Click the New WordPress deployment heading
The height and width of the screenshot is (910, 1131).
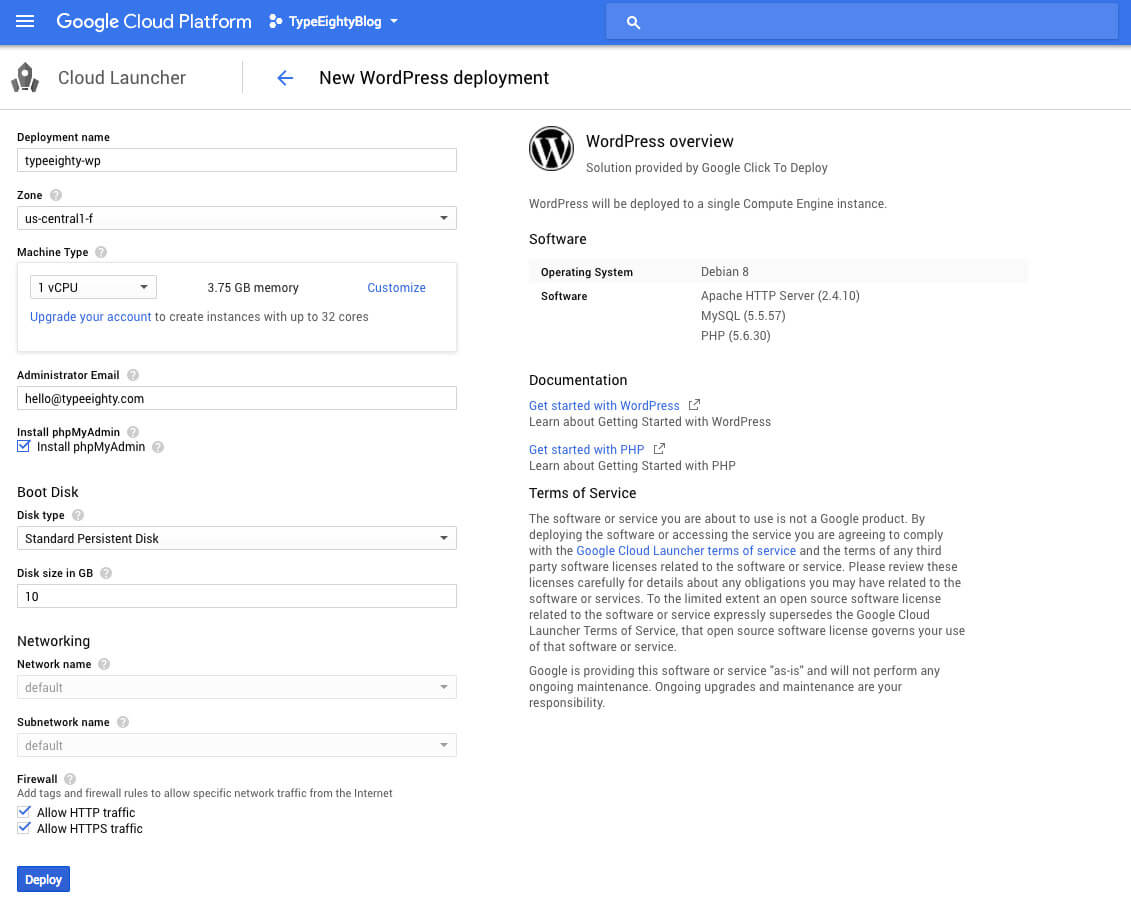(434, 78)
